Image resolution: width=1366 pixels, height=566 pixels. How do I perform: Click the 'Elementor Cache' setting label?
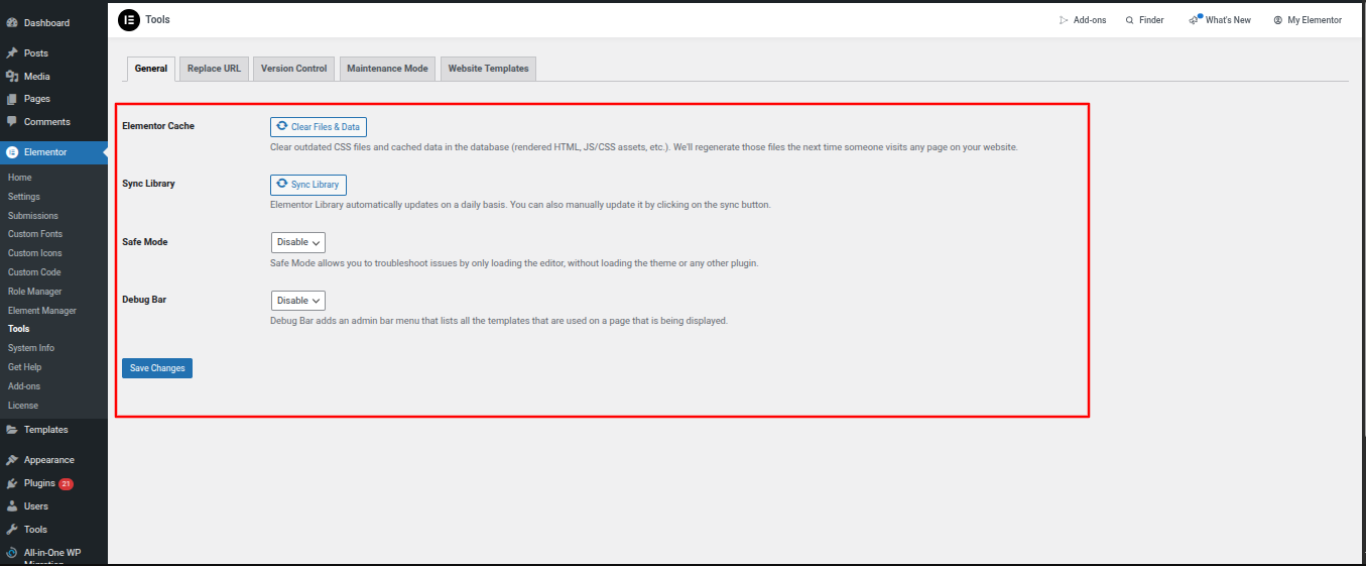point(158,126)
